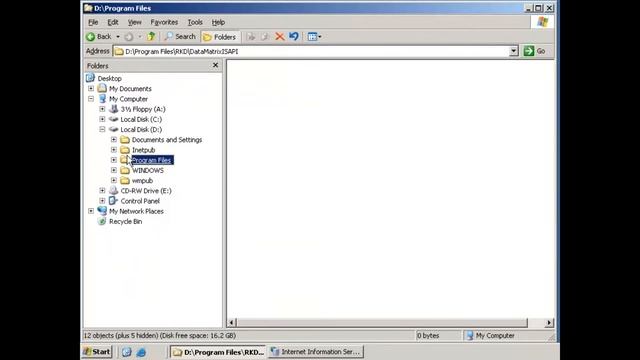Click the horizontal scrollbar thumb

(382, 322)
